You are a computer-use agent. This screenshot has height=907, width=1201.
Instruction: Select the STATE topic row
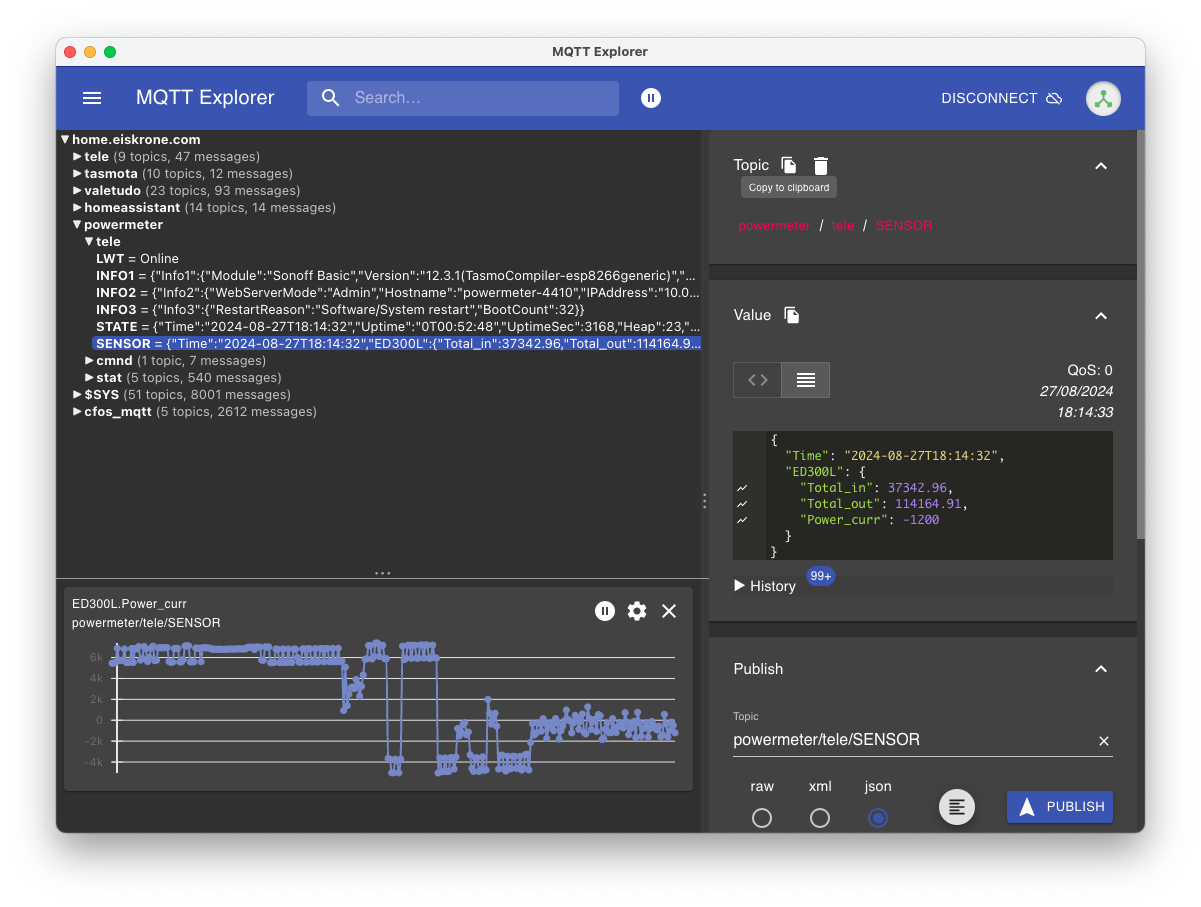pyautogui.click(x=396, y=327)
